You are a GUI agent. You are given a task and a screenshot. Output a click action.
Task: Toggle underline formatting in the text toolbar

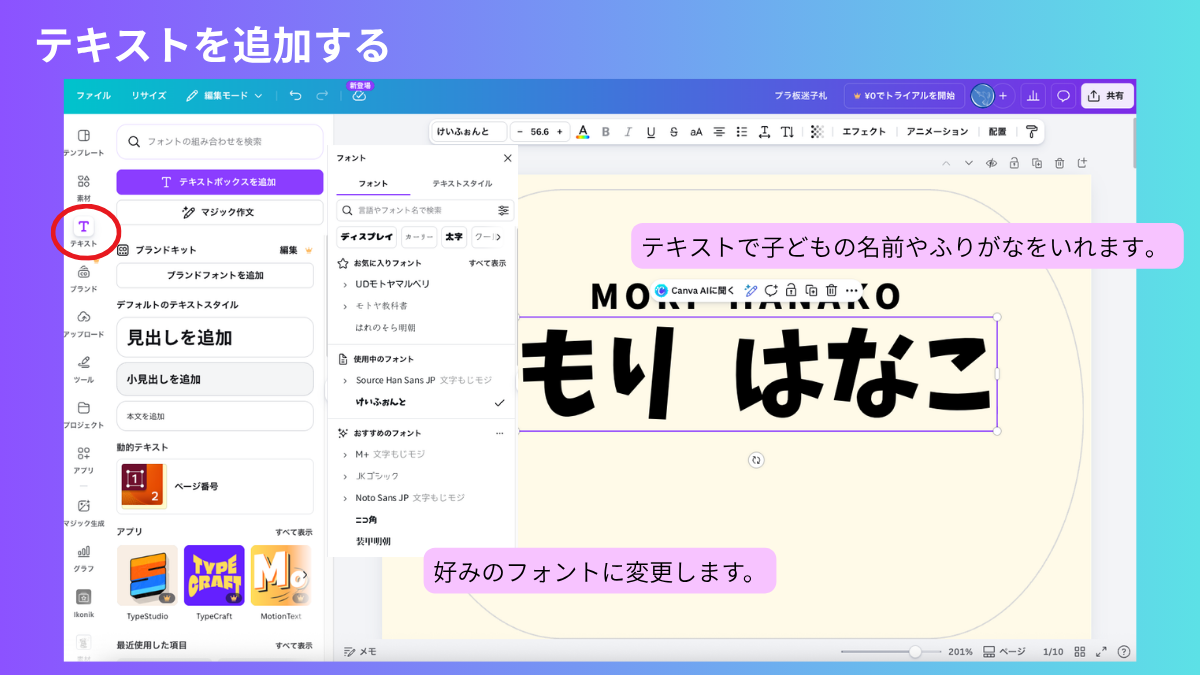click(651, 132)
